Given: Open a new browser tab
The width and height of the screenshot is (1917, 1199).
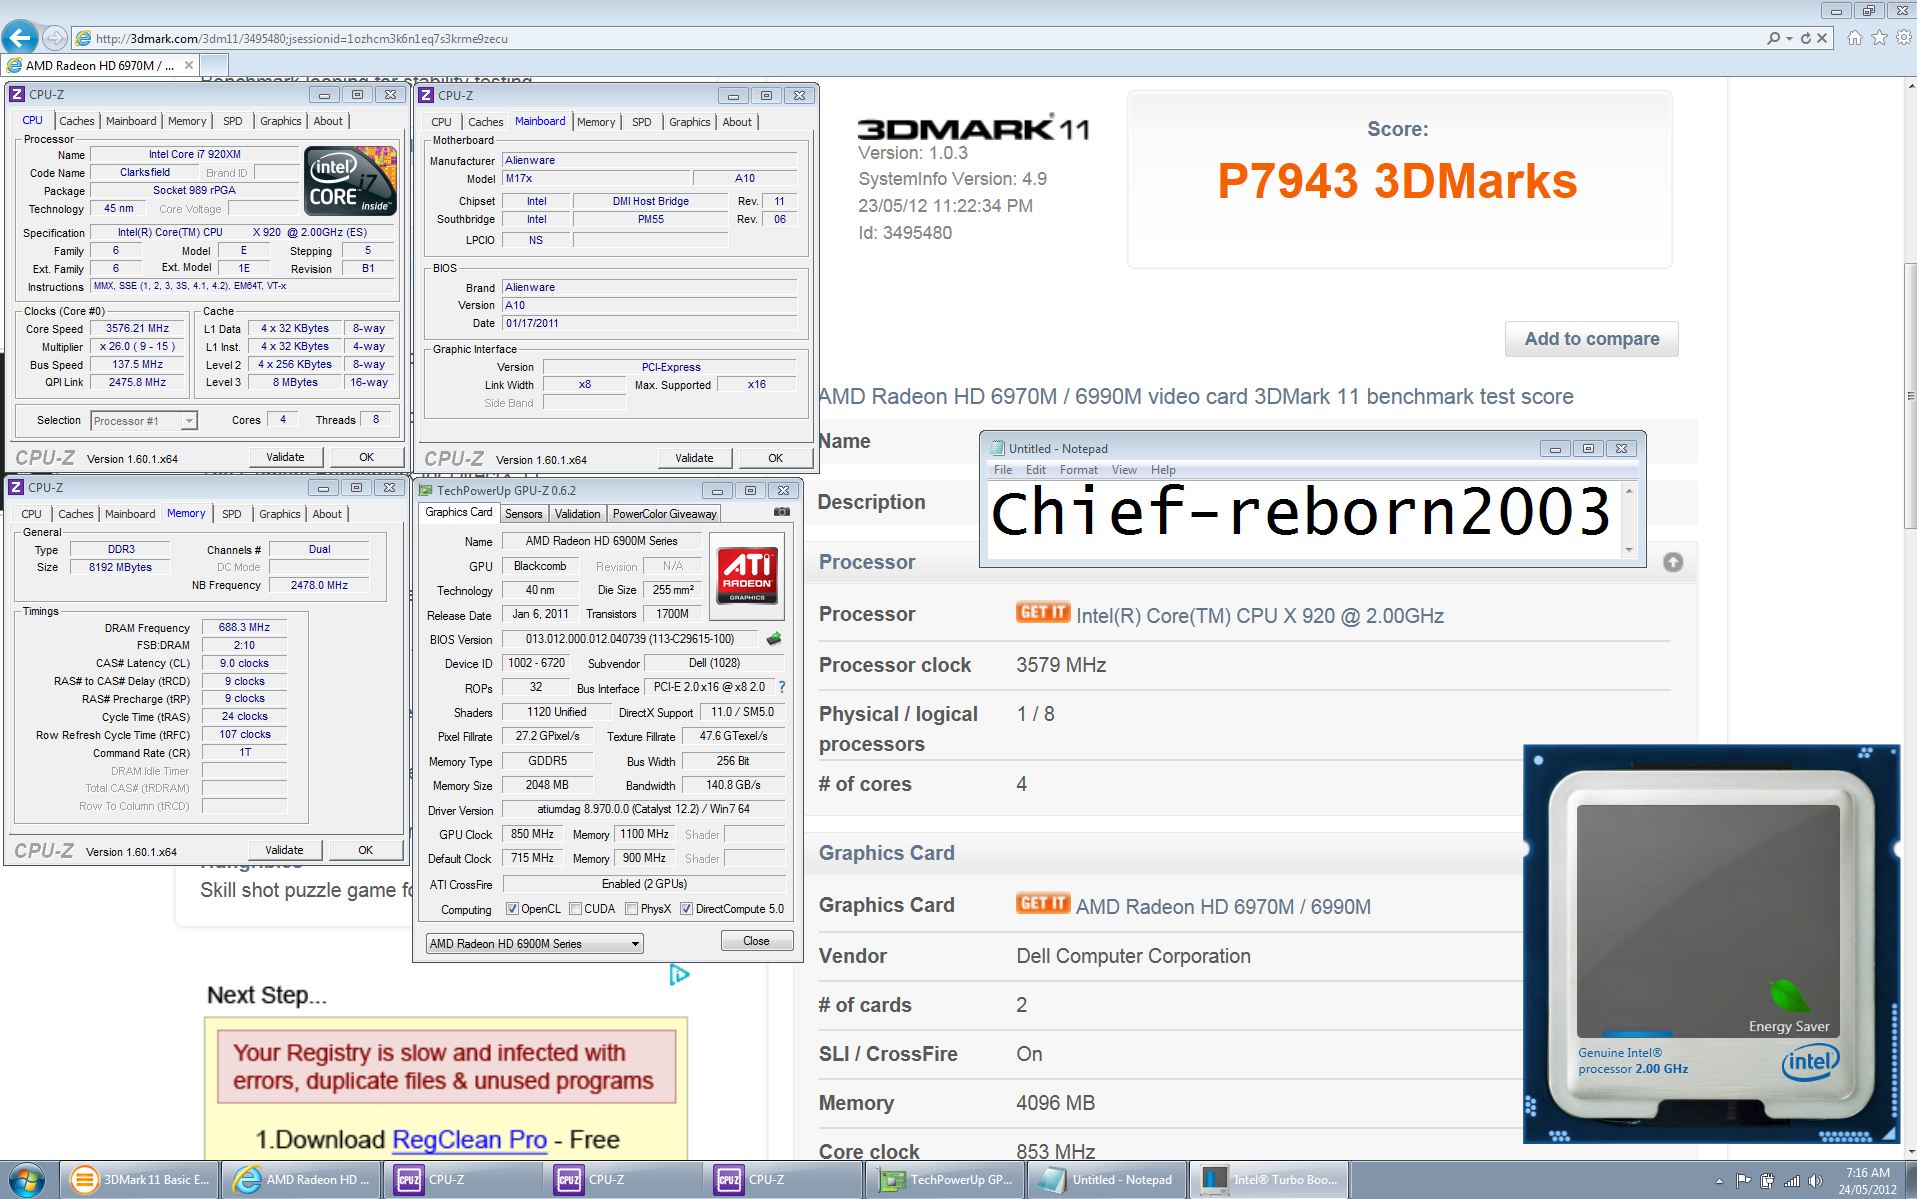Looking at the screenshot, I should point(214,65).
